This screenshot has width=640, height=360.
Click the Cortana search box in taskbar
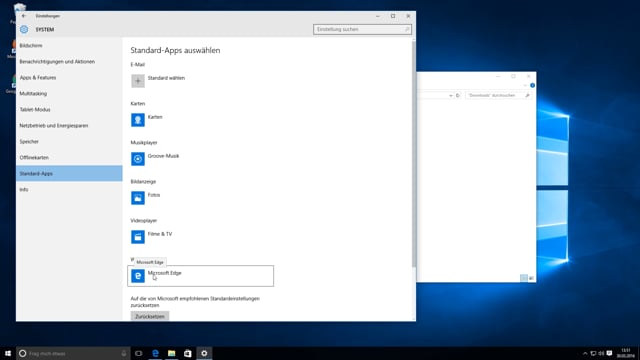tap(73, 353)
